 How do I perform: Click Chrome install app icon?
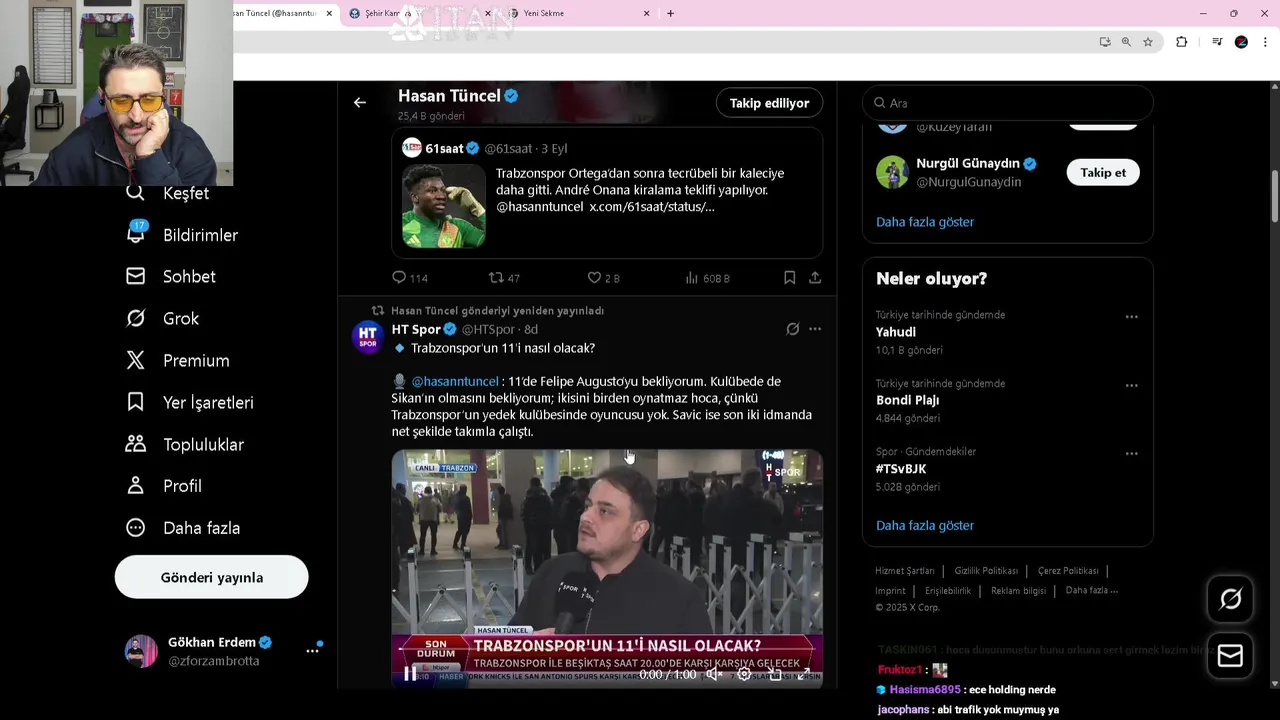pos(1104,42)
